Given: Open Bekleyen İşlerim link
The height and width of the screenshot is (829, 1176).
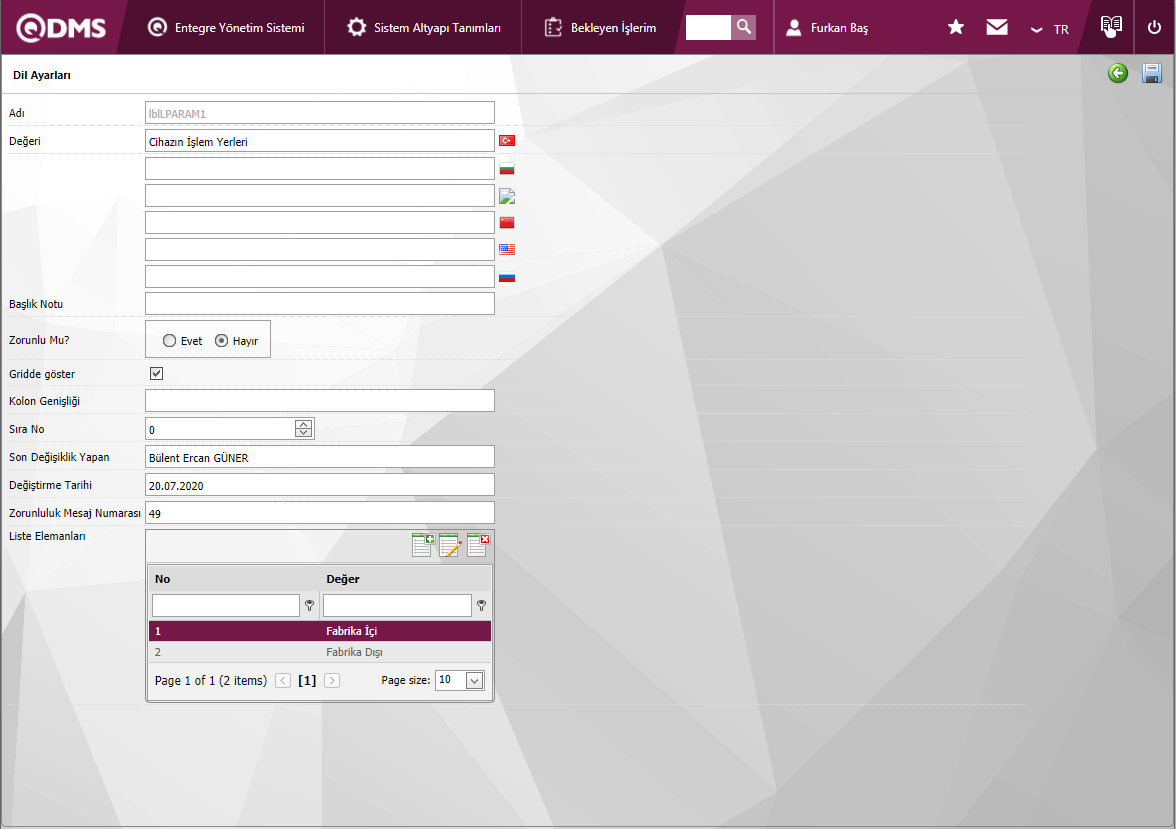Looking at the screenshot, I should point(600,28).
